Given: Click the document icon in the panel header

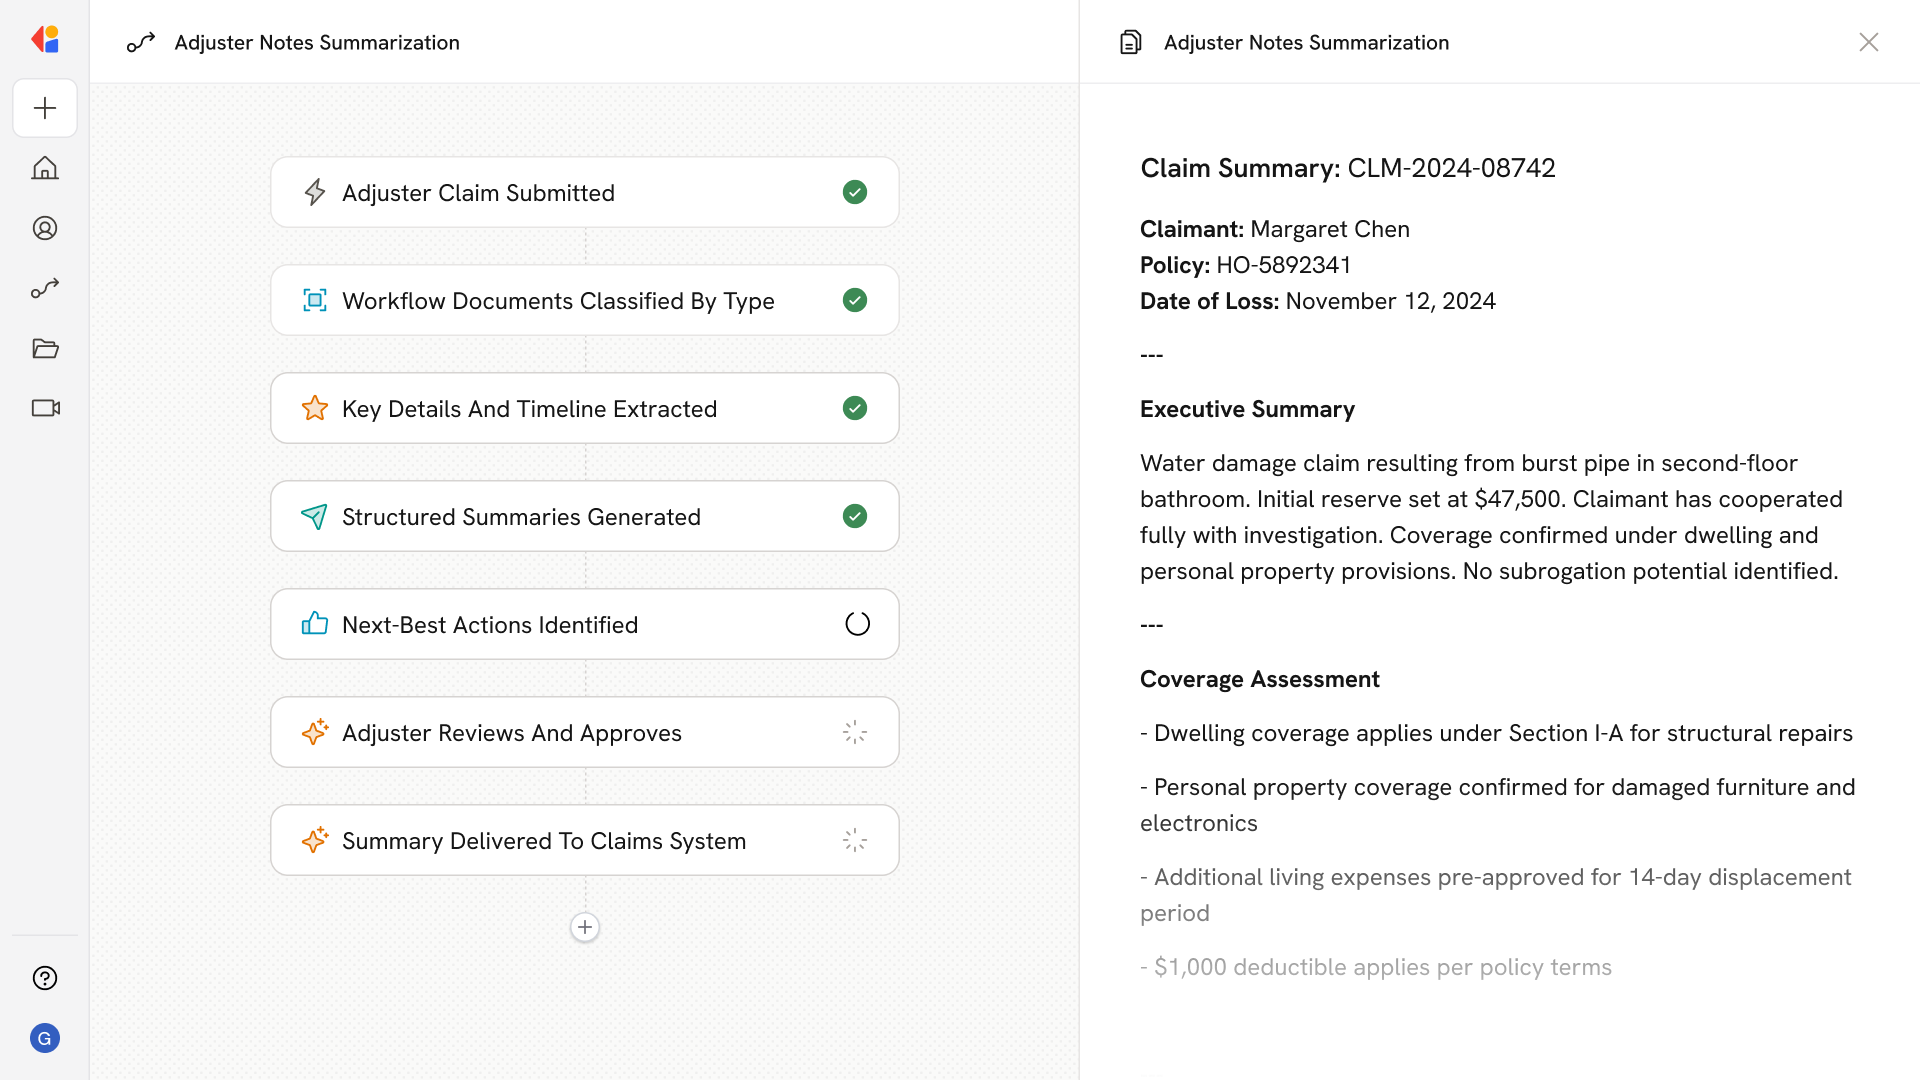Looking at the screenshot, I should pos(1130,42).
